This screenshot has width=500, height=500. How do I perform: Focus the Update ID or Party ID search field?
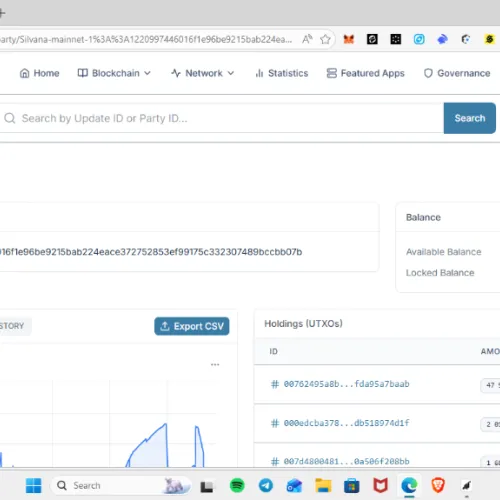pyautogui.click(x=222, y=118)
